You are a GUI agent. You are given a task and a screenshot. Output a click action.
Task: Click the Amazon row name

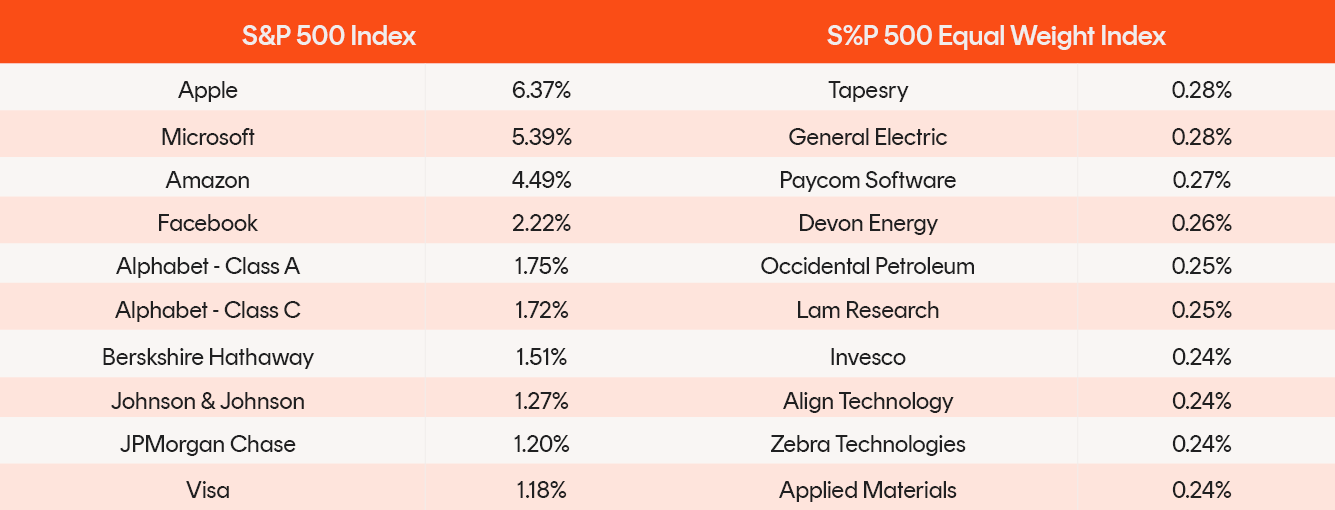coord(208,180)
